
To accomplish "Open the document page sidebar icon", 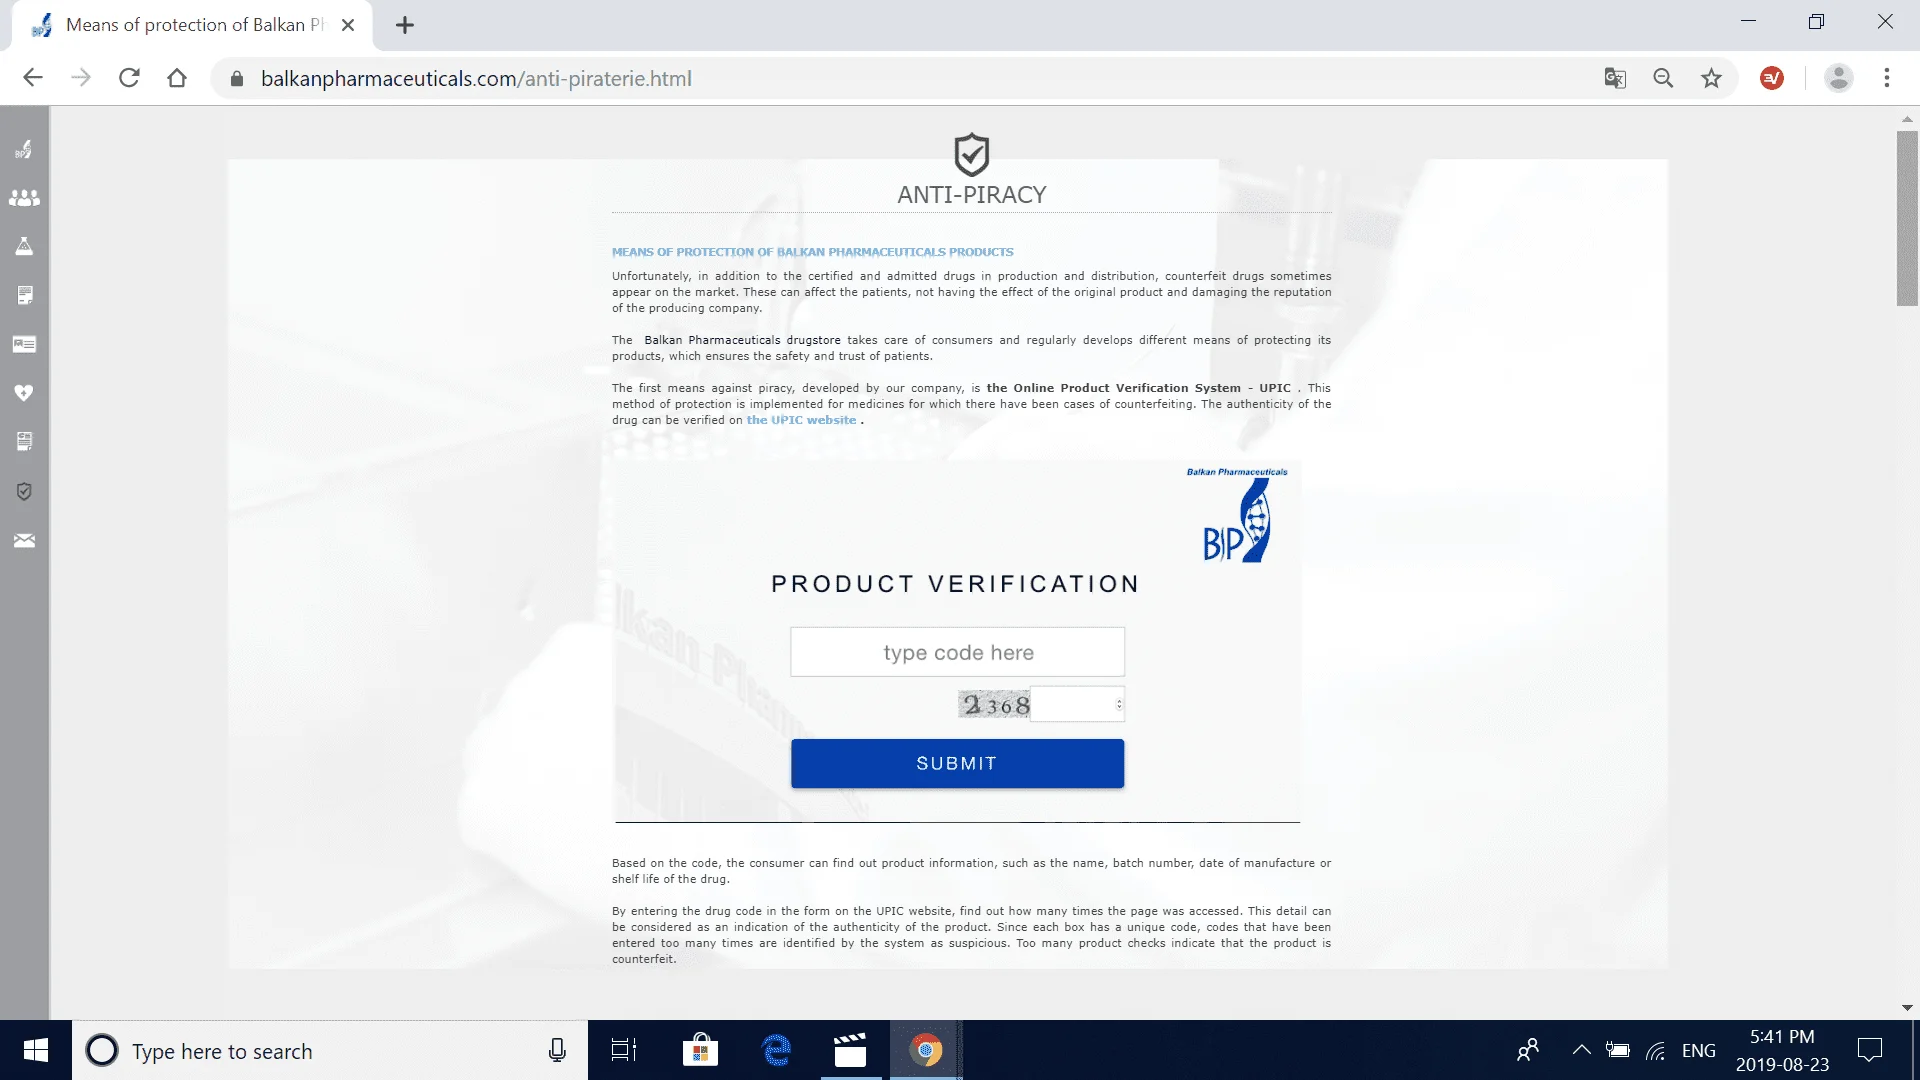I will (x=24, y=295).
